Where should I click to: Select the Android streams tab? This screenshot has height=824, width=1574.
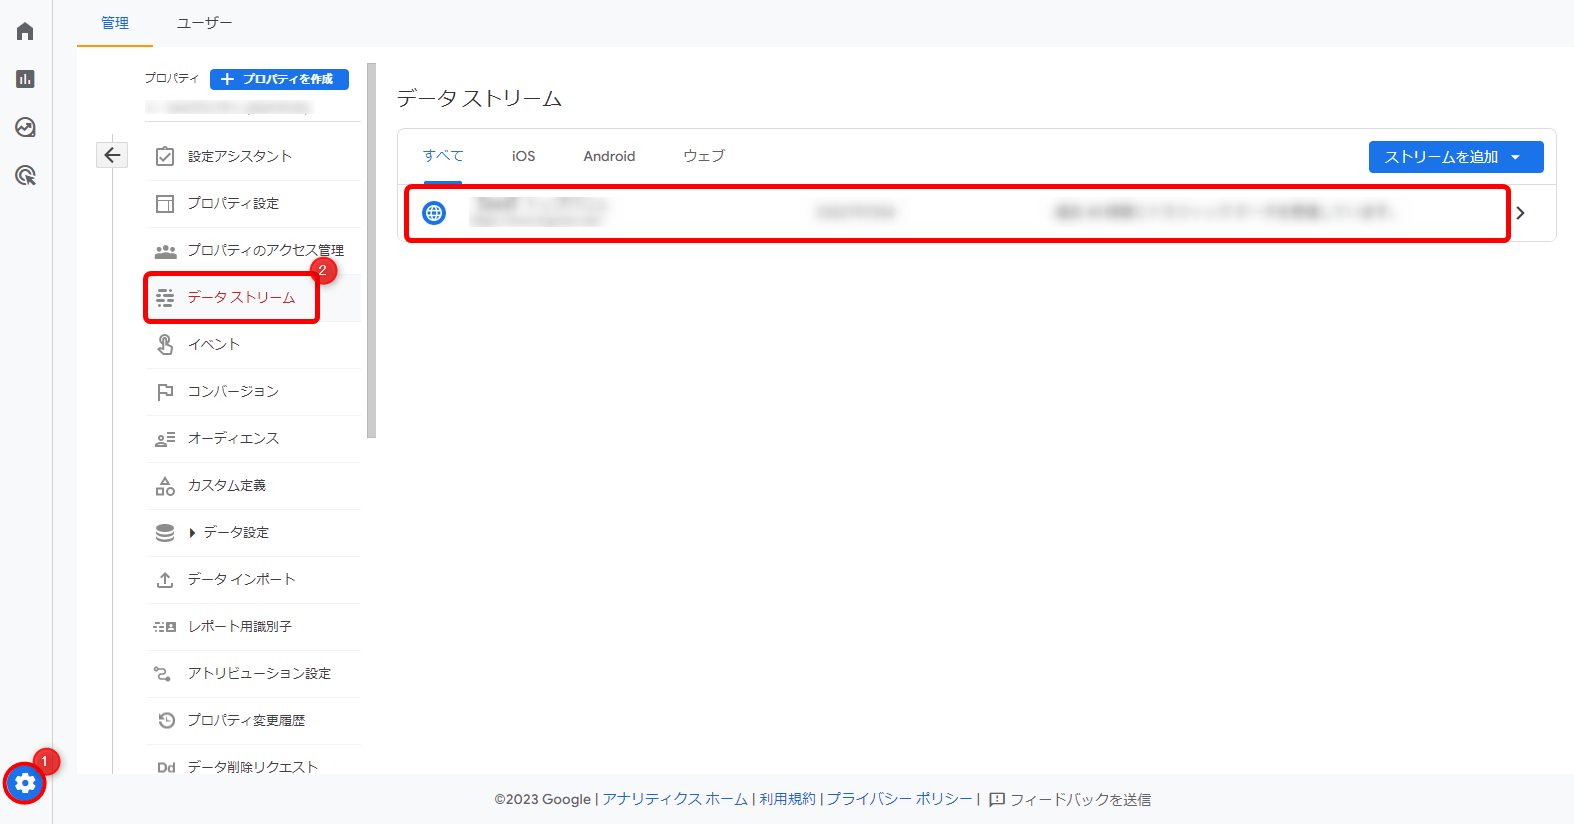pos(609,156)
